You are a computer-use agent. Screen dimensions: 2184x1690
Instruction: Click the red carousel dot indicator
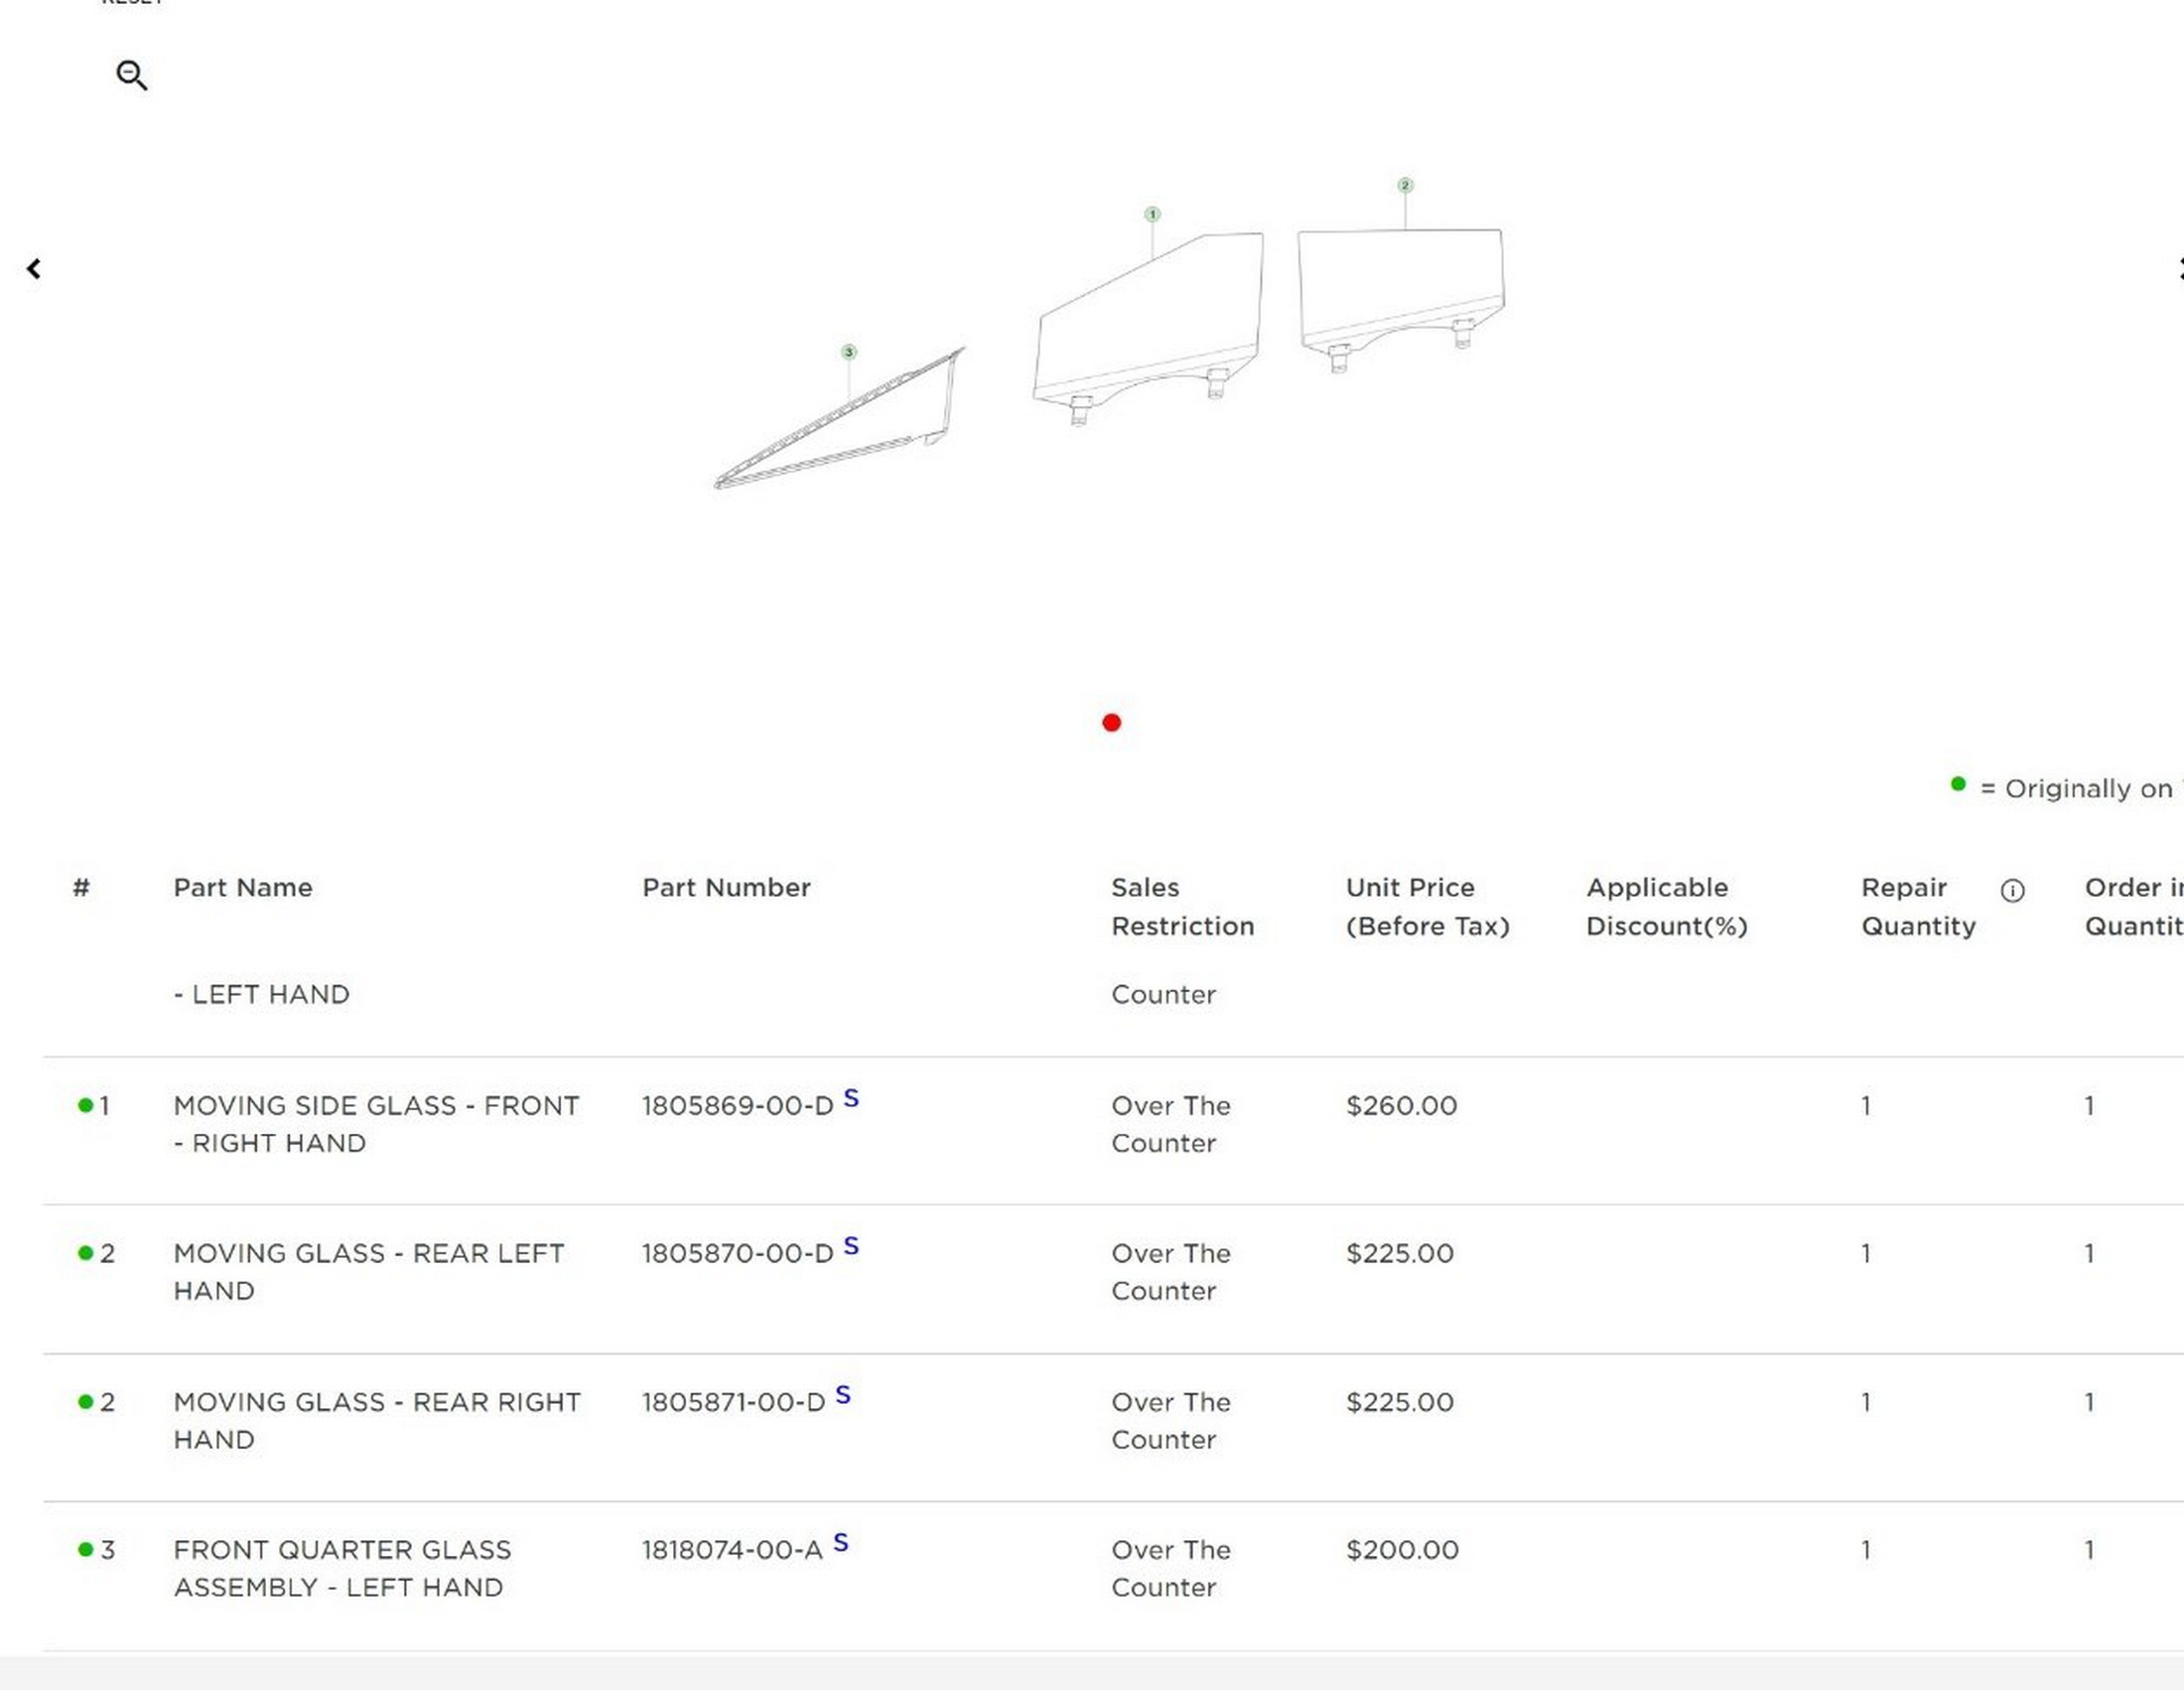1111,722
